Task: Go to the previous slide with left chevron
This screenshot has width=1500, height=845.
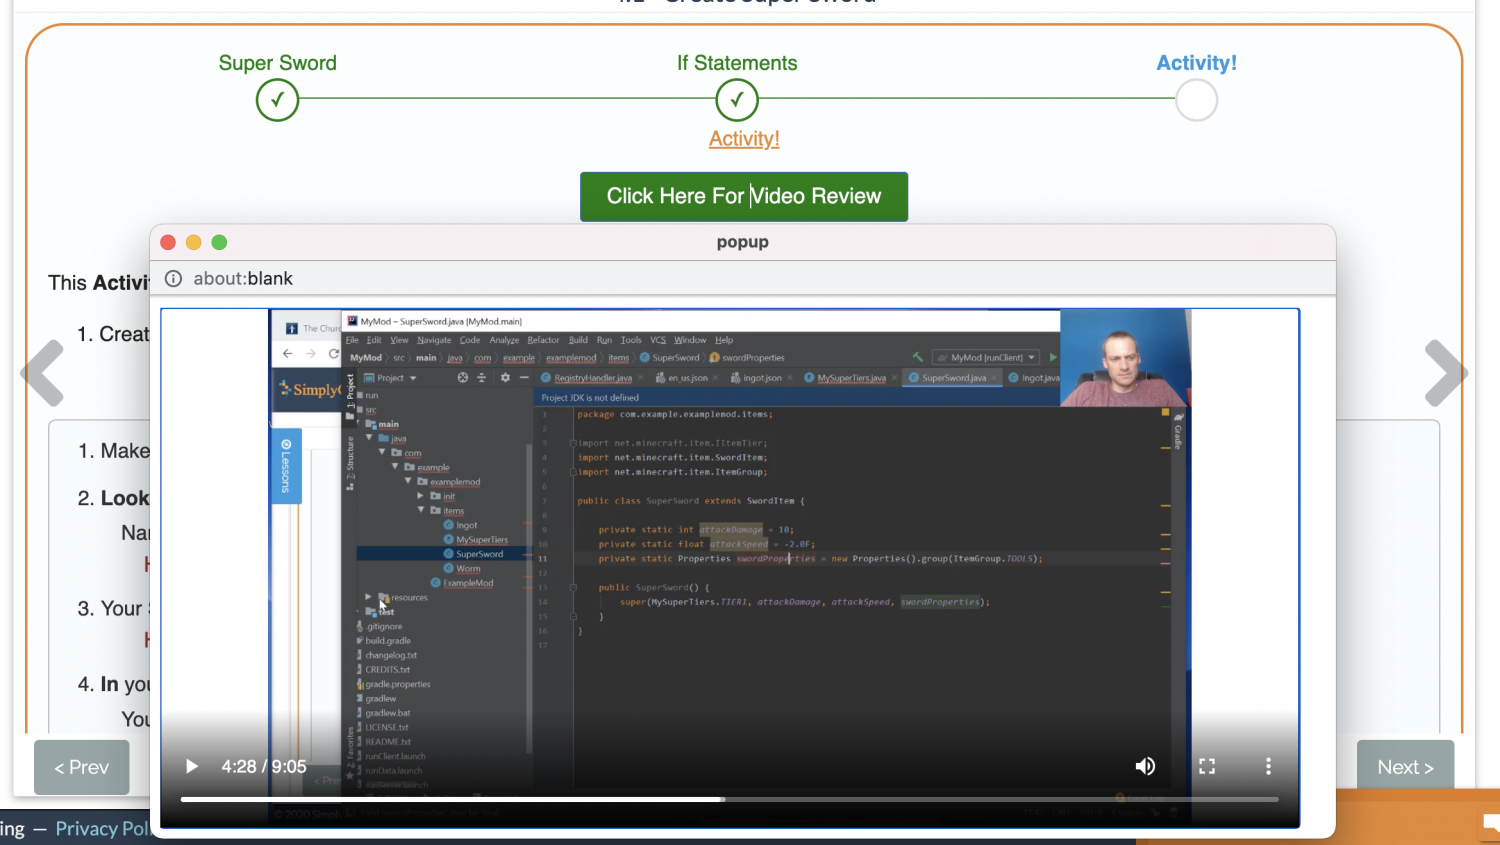Action: tap(43, 373)
